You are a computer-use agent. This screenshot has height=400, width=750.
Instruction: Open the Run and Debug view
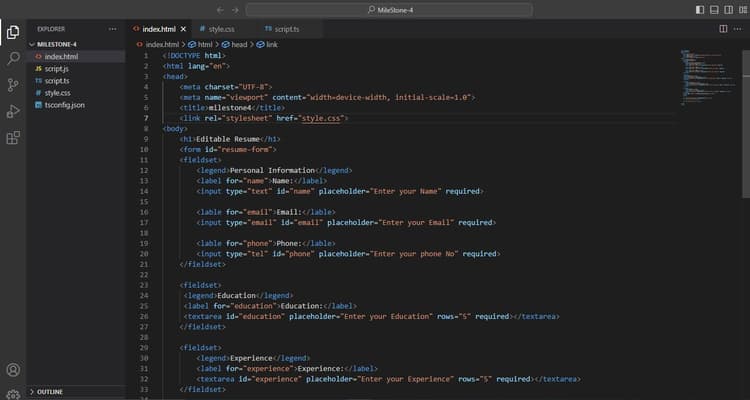[13, 111]
